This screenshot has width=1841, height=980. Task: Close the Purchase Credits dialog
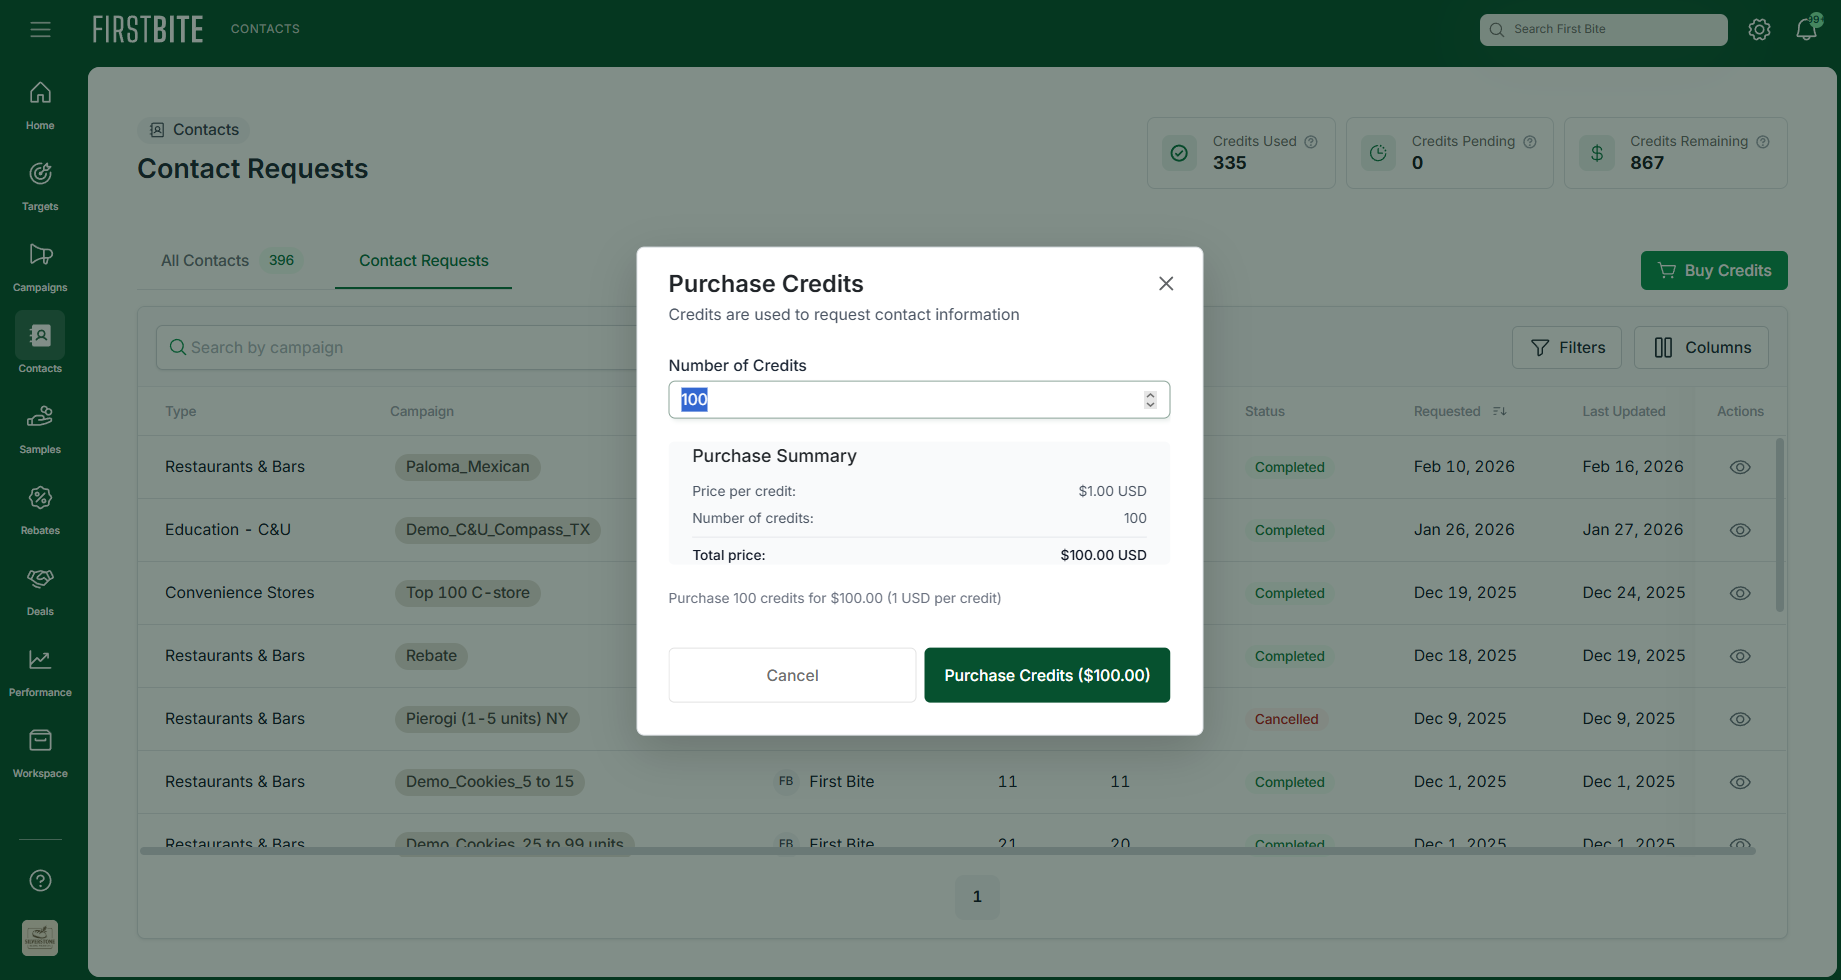click(x=1166, y=284)
